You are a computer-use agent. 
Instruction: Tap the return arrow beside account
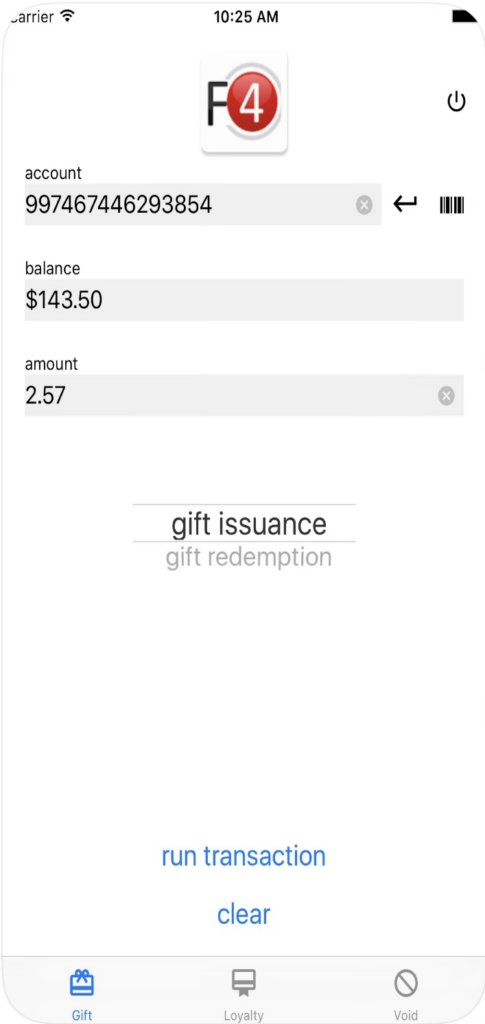point(405,204)
